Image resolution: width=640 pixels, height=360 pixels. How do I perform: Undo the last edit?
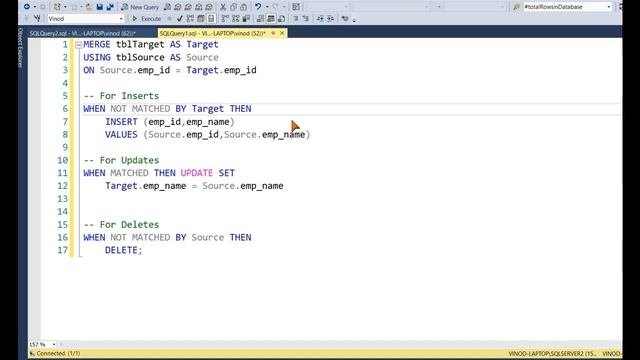[258, 7]
